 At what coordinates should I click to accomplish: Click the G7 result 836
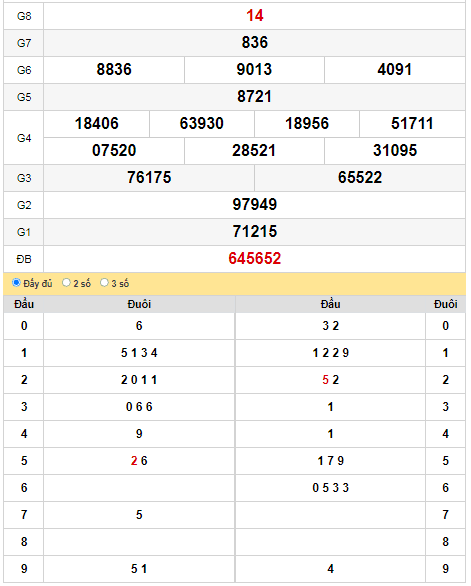[255, 43]
